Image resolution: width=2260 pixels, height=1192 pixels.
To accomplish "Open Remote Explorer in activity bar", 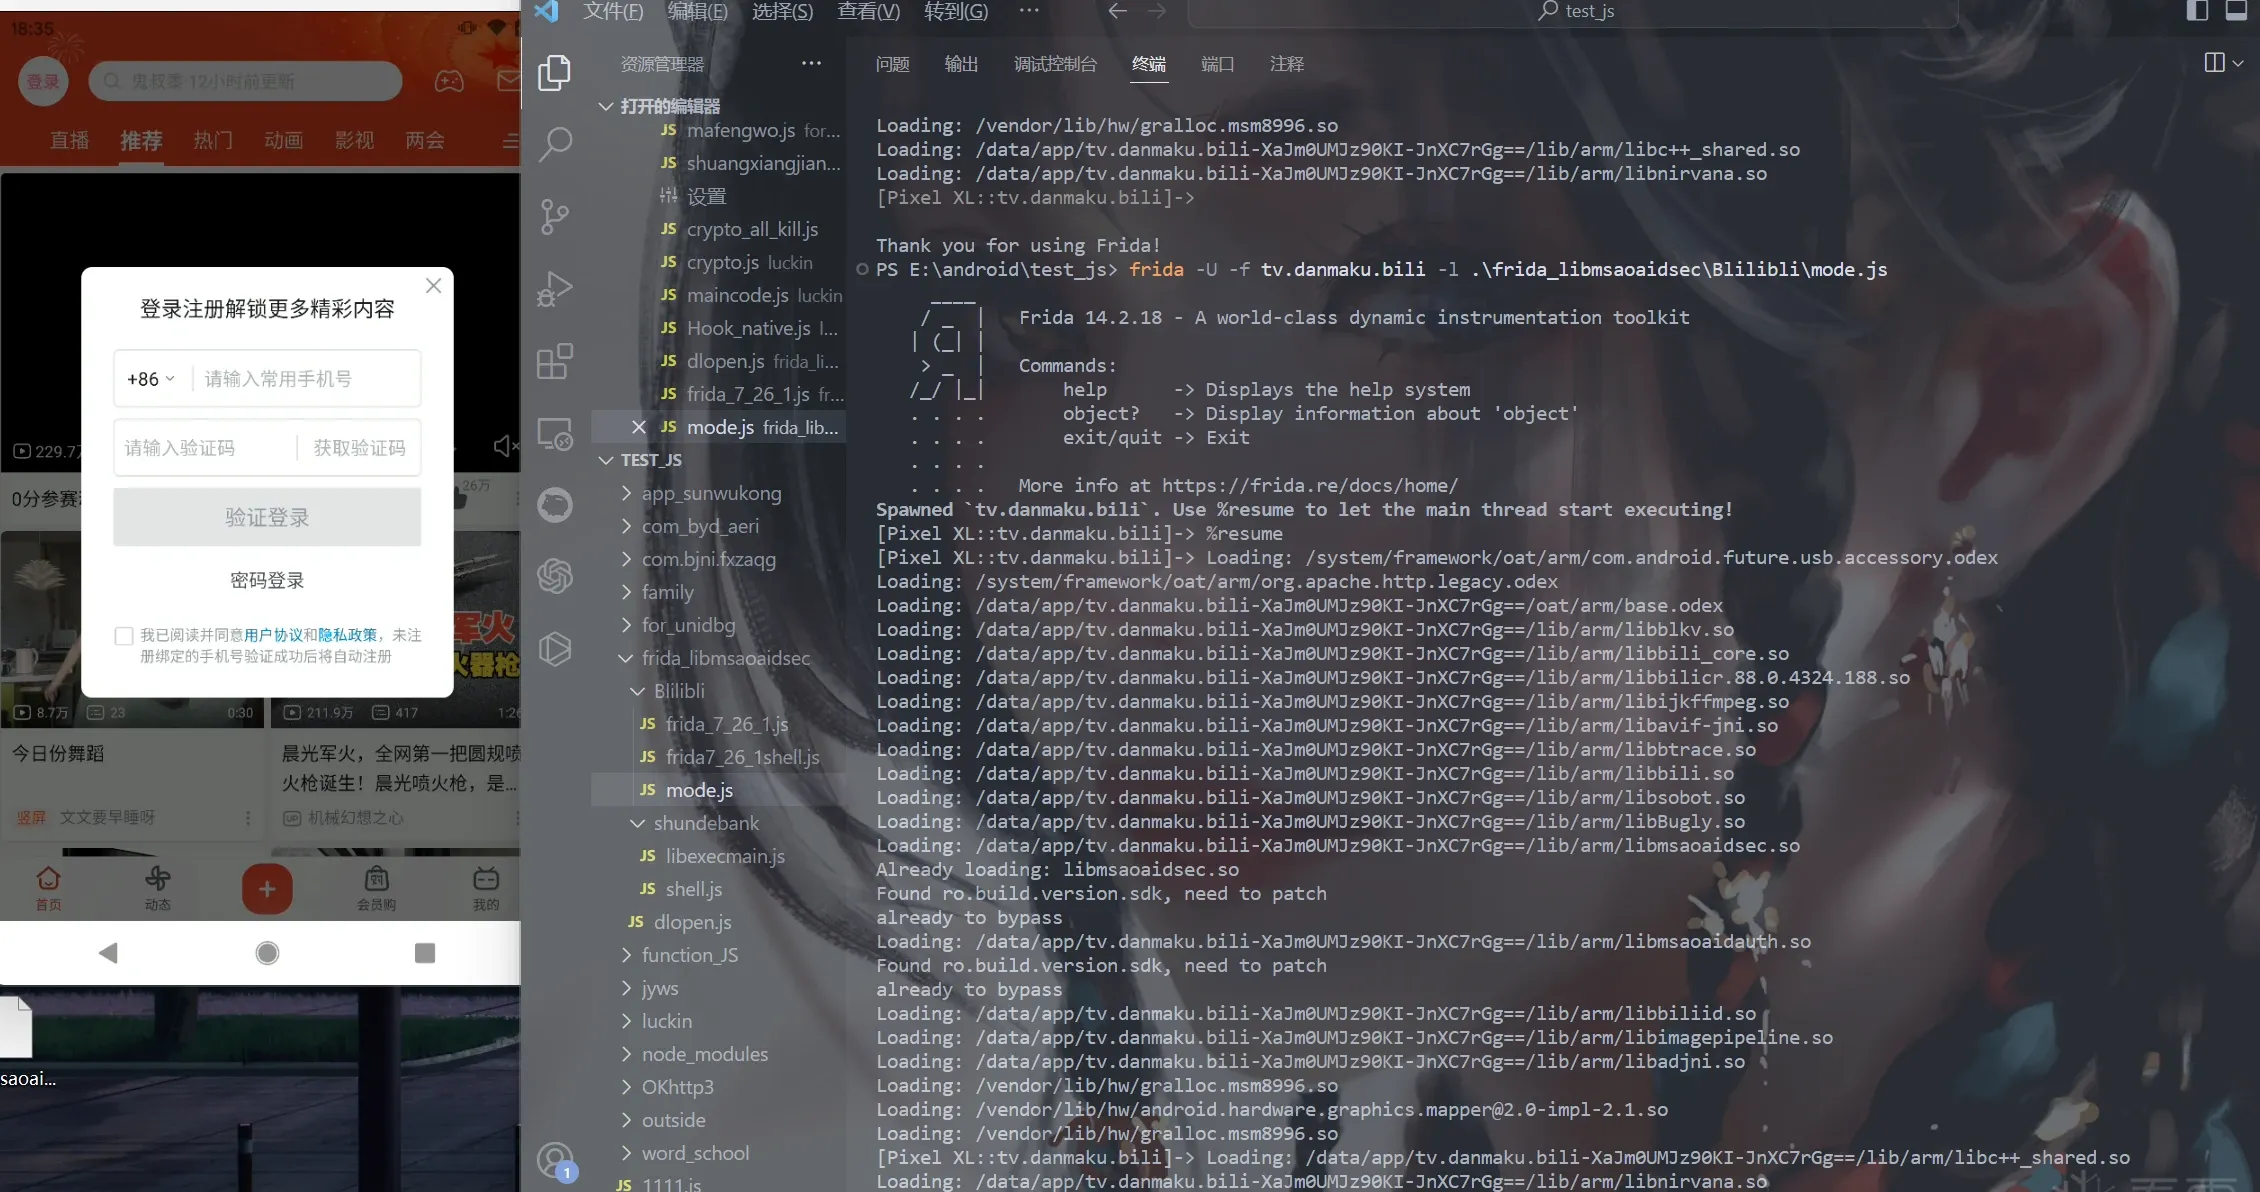I will tap(555, 433).
